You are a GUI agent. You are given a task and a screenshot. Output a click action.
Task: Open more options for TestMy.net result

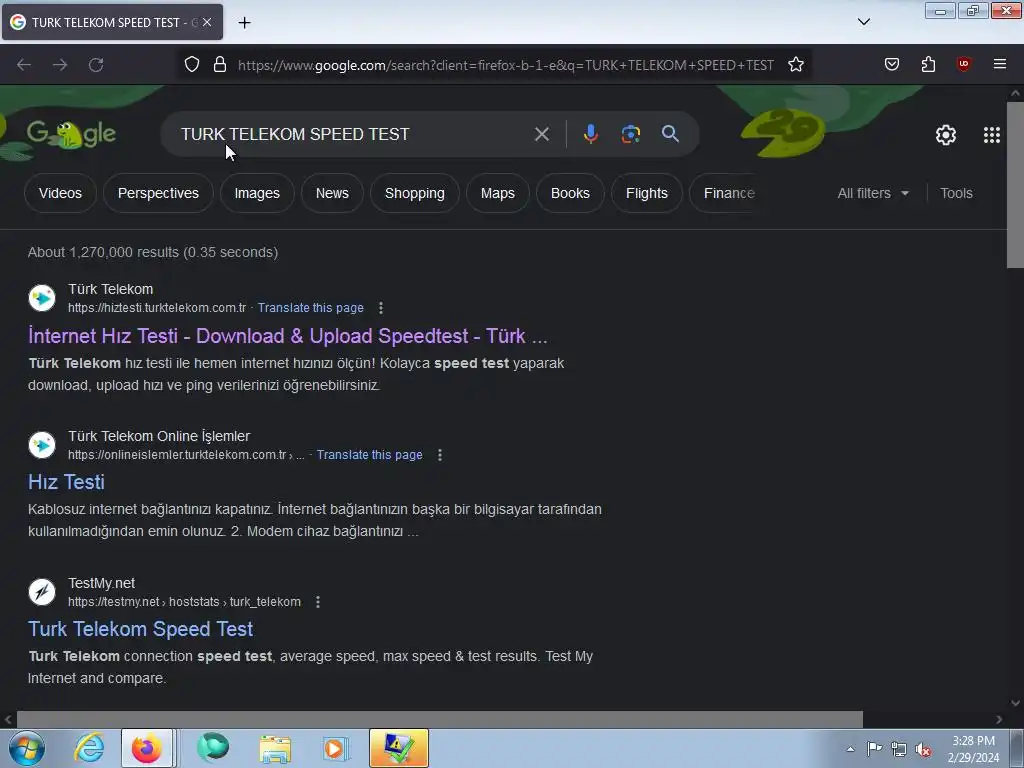coord(318,601)
